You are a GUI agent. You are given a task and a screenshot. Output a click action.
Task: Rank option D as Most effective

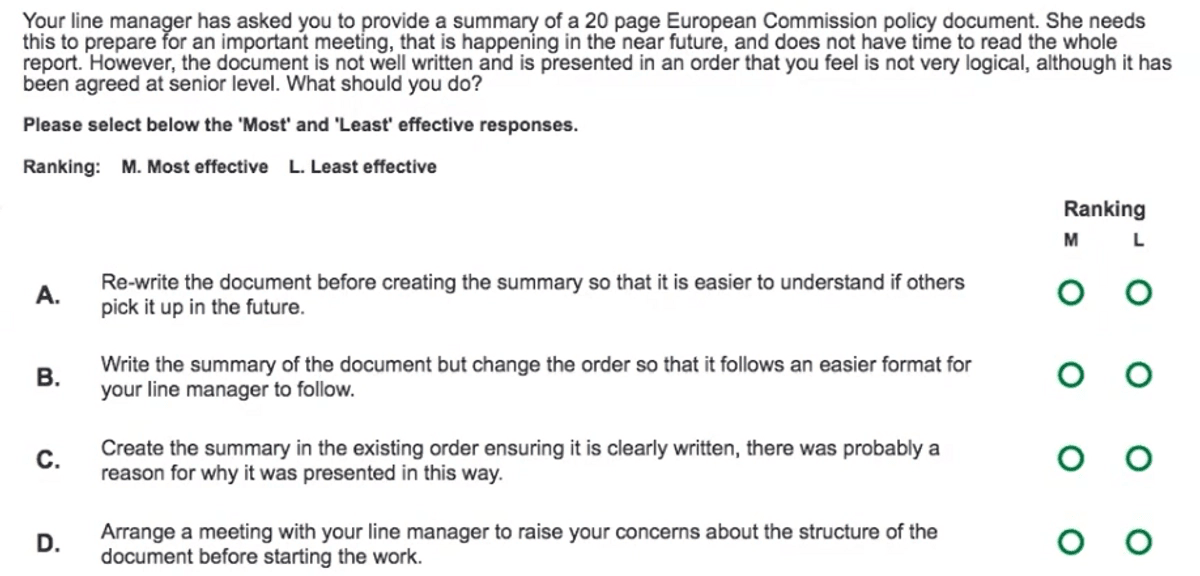click(1072, 543)
